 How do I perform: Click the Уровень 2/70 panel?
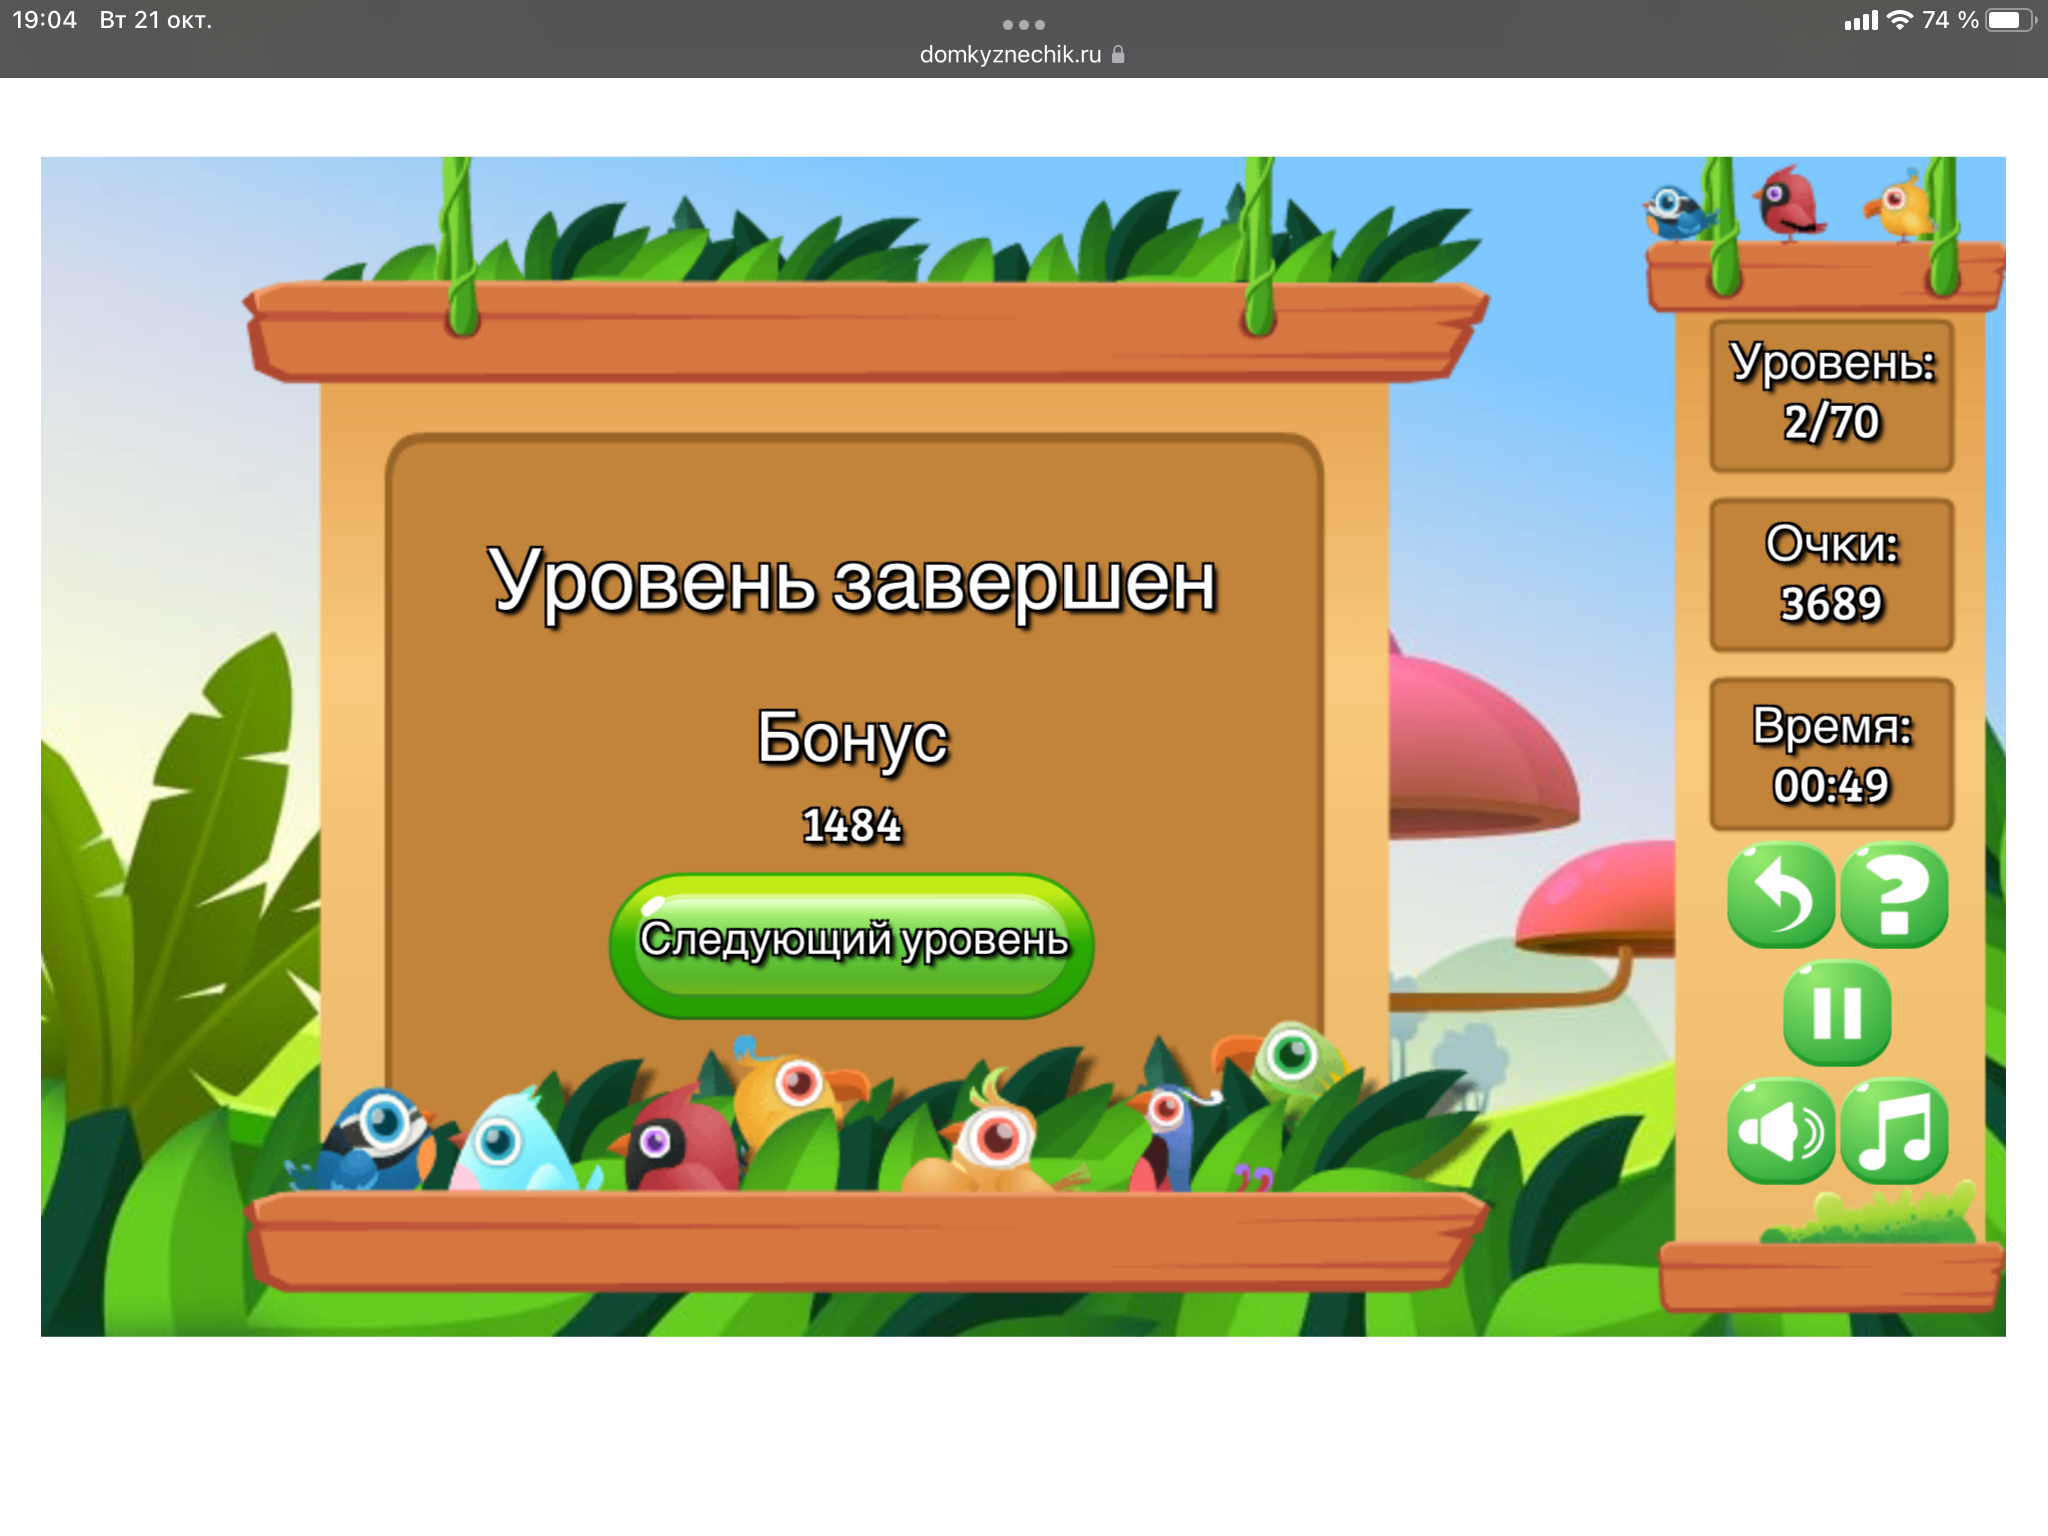click(x=1831, y=395)
